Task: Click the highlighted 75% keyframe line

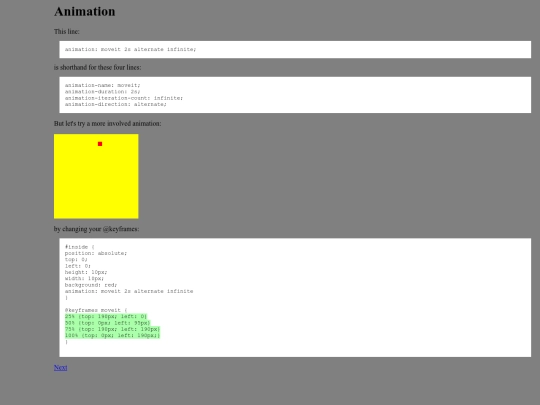Action: click(112, 329)
